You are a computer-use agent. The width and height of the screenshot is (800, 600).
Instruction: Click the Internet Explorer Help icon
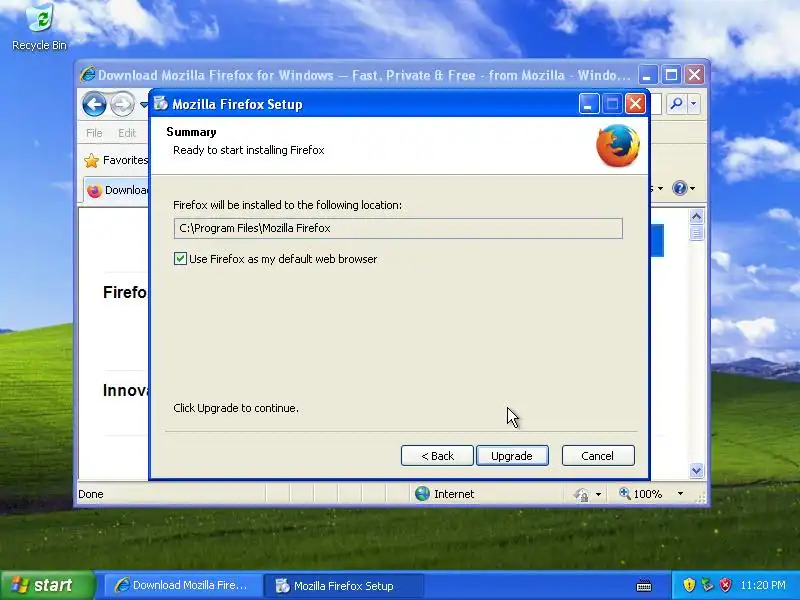coord(680,188)
